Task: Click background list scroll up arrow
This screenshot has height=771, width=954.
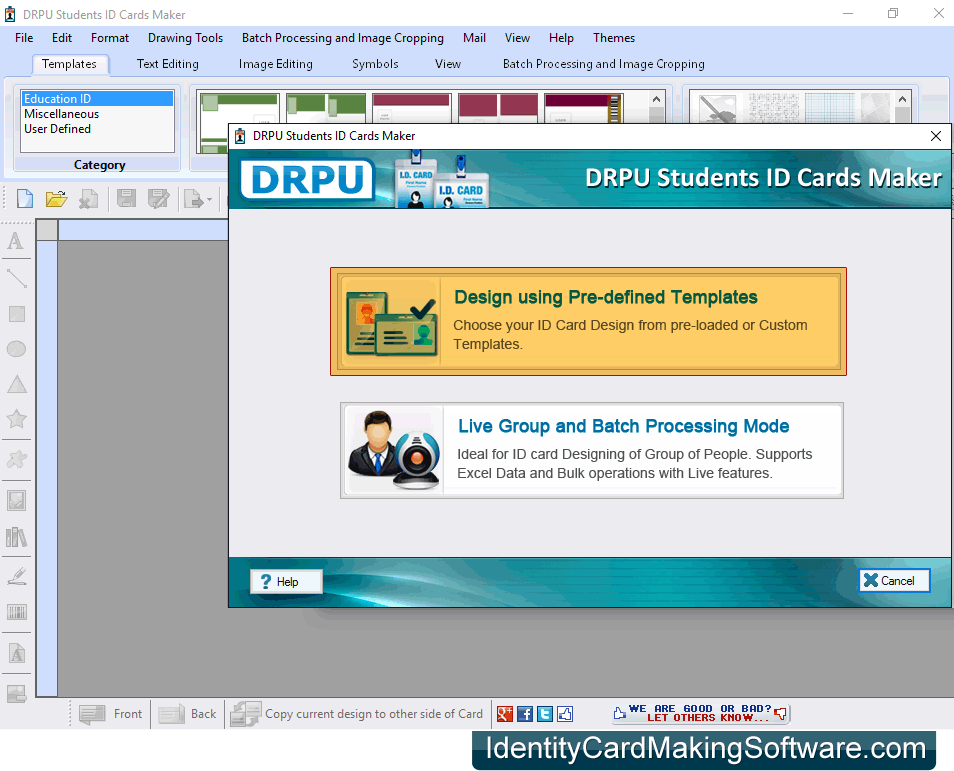Action: click(902, 99)
